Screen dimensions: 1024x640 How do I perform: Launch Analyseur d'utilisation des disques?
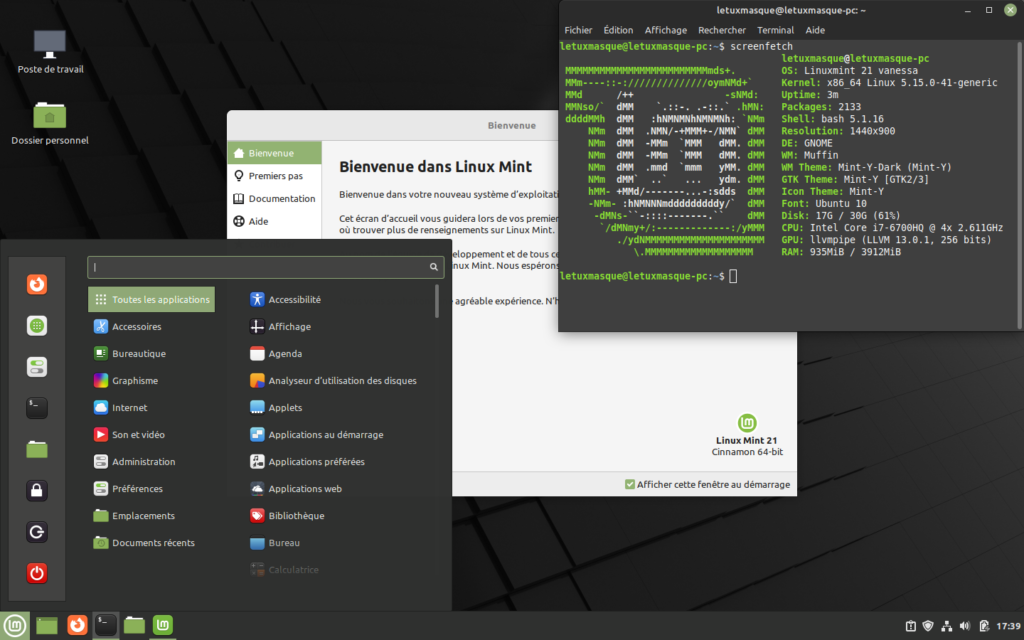click(x=333, y=380)
